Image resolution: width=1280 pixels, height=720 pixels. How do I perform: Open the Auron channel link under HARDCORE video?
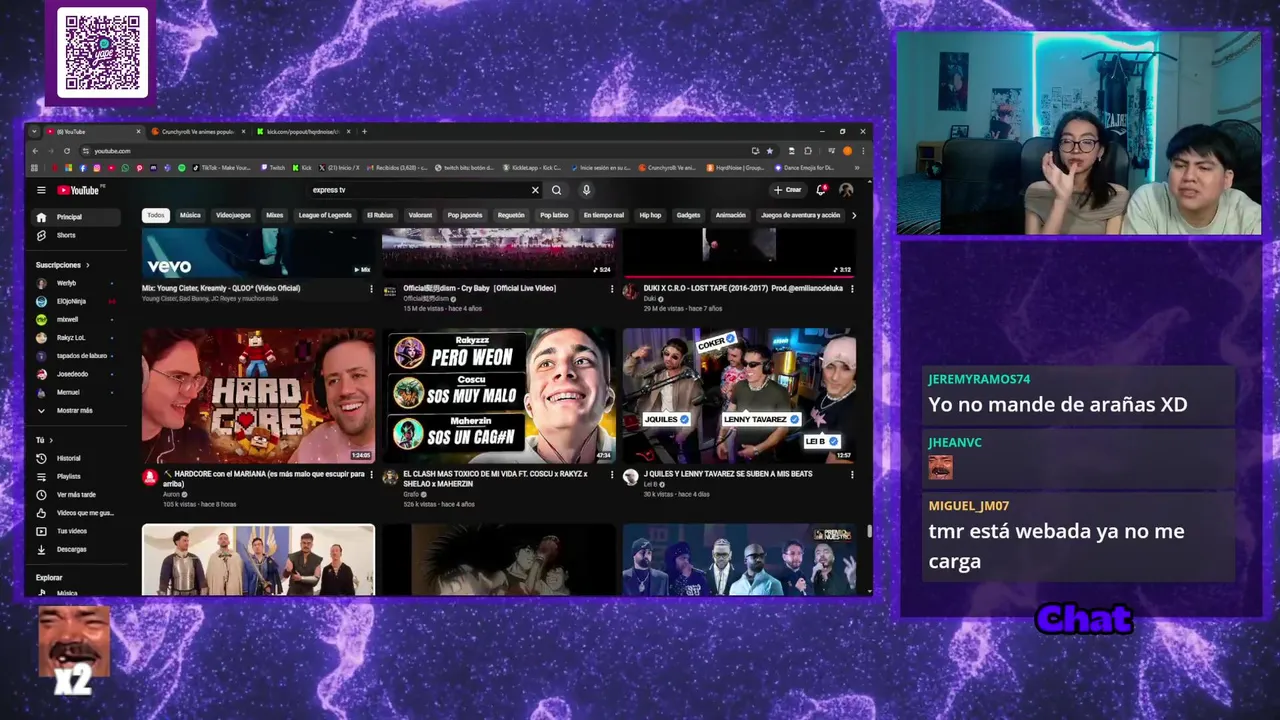(171, 494)
